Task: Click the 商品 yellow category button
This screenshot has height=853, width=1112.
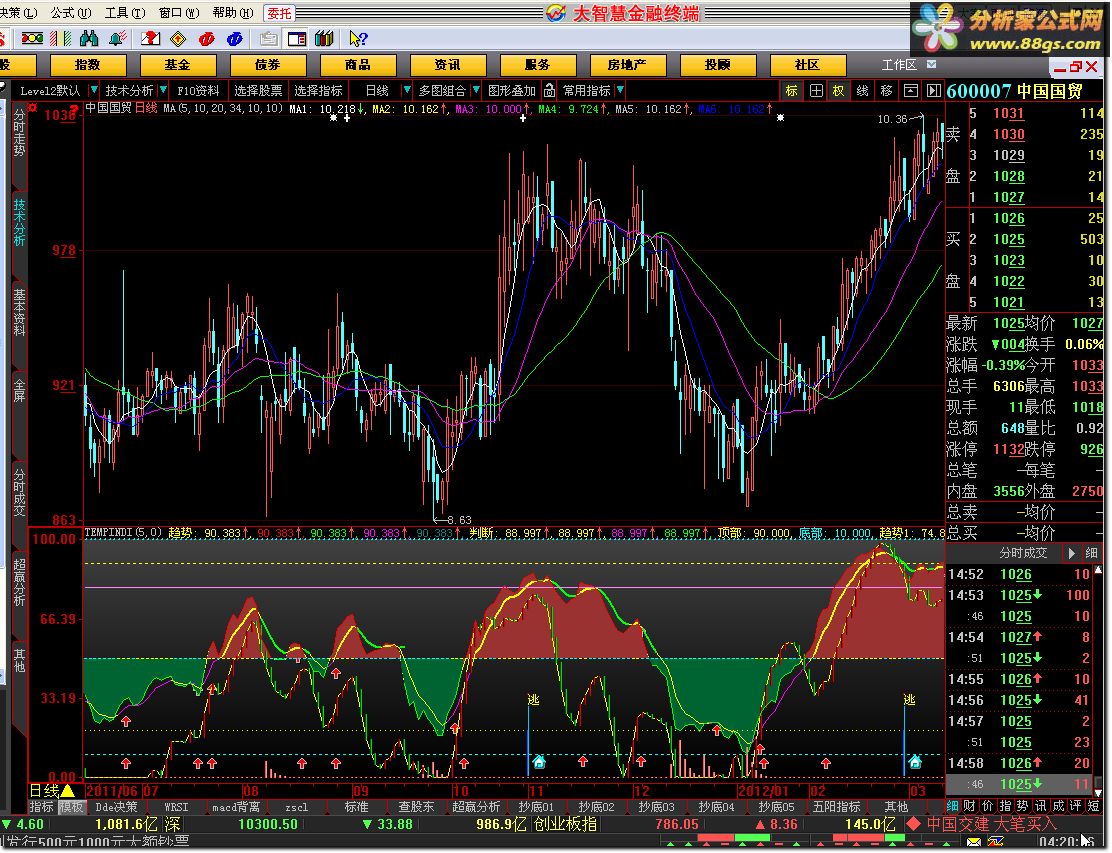Action: click(x=357, y=65)
